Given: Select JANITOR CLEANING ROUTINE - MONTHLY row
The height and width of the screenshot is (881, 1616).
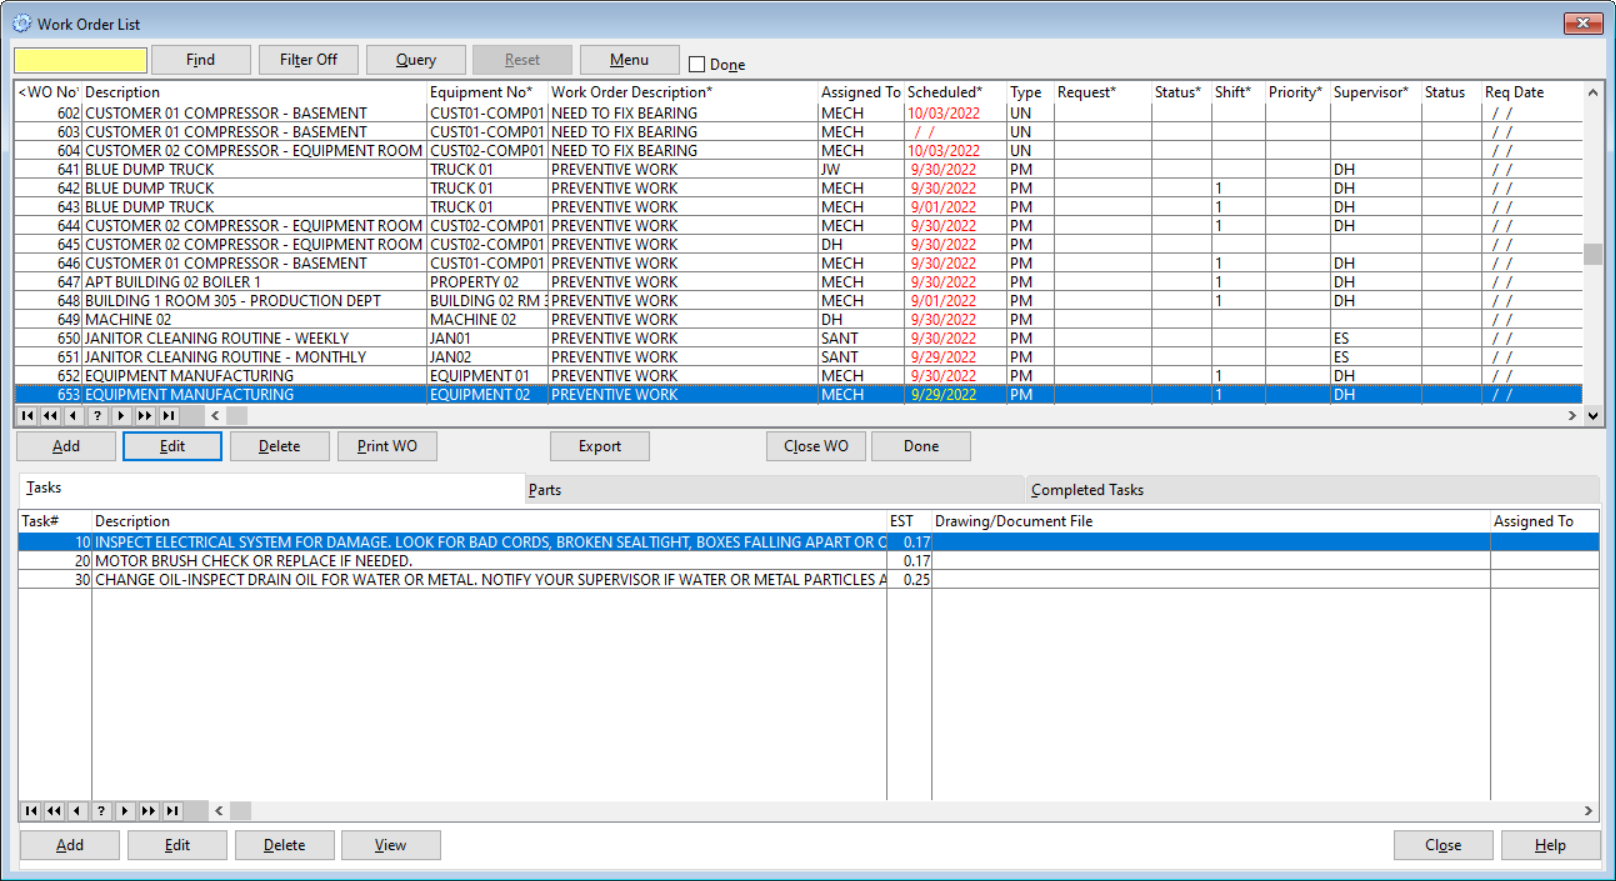Looking at the screenshot, I should 798,357.
